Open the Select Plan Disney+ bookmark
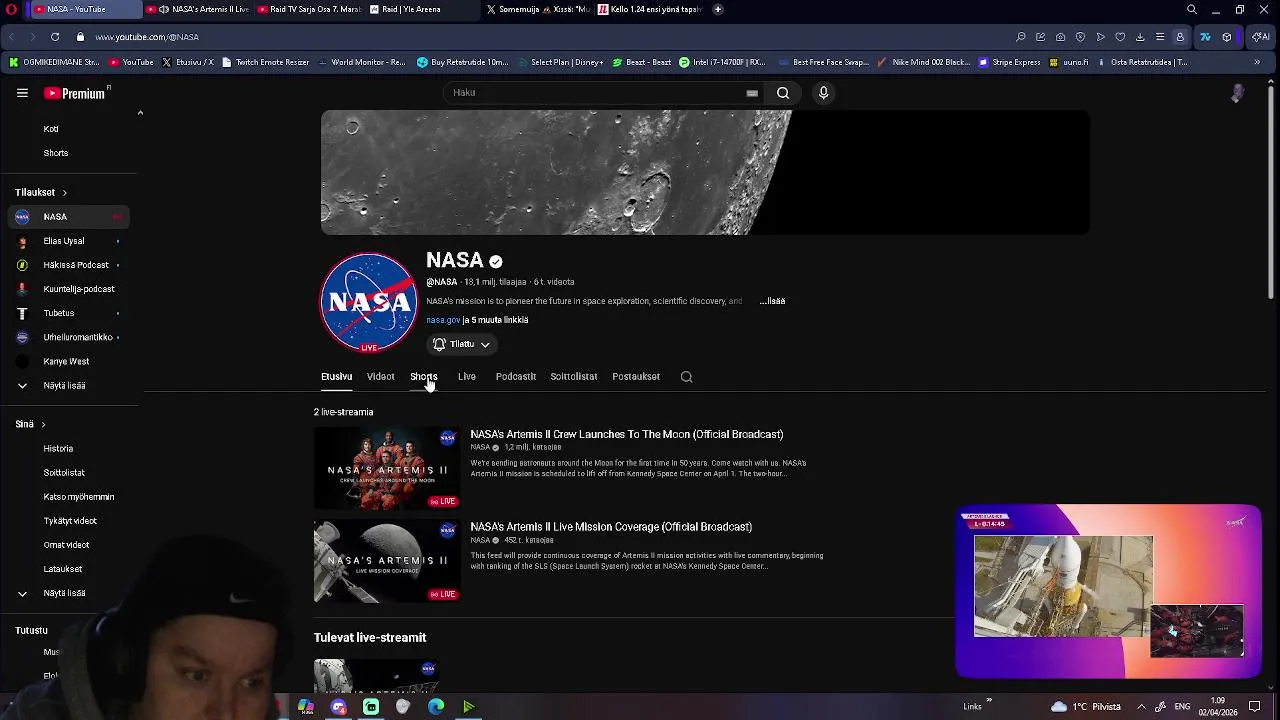This screenshot has height=720, width=1280. pyautogui.click(x=559, y=62)
